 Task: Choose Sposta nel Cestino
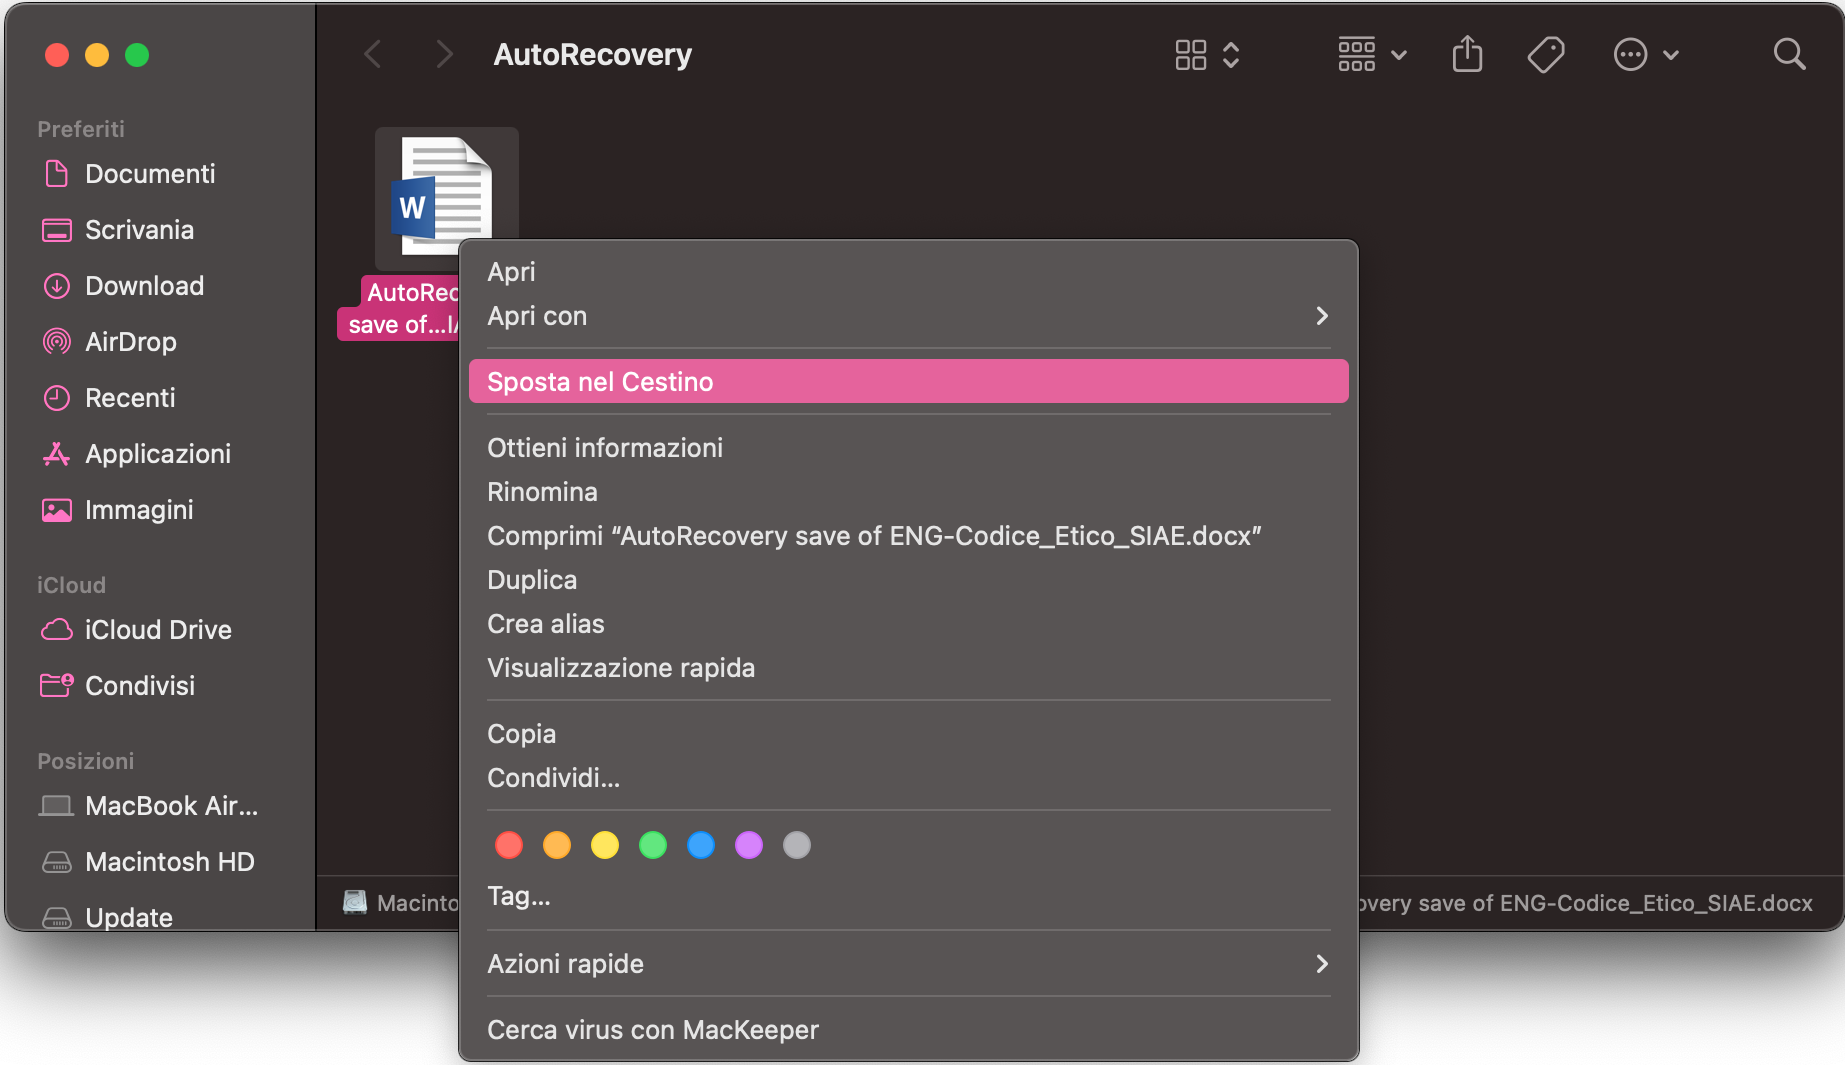pyautogui.click(x=908, y=382)
